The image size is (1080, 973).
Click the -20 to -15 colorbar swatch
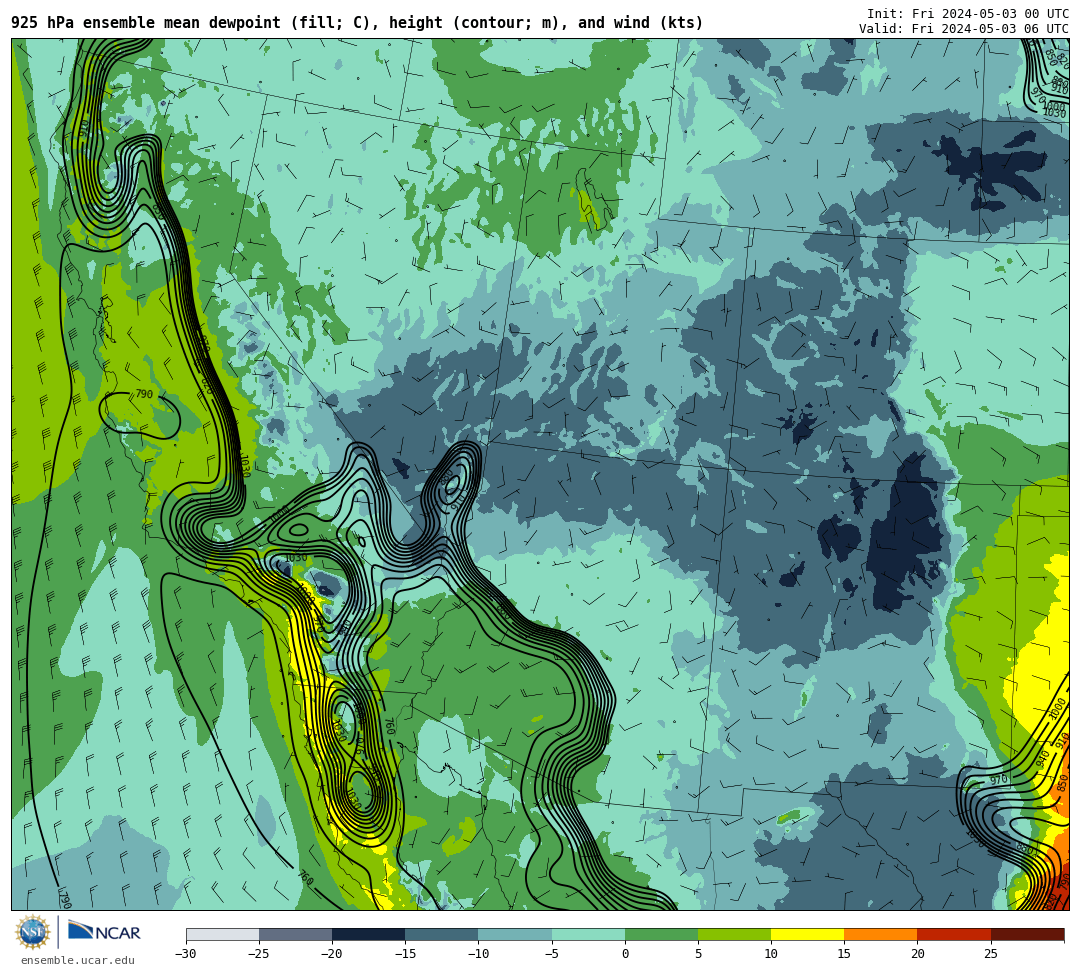click(x=368, y=934)
